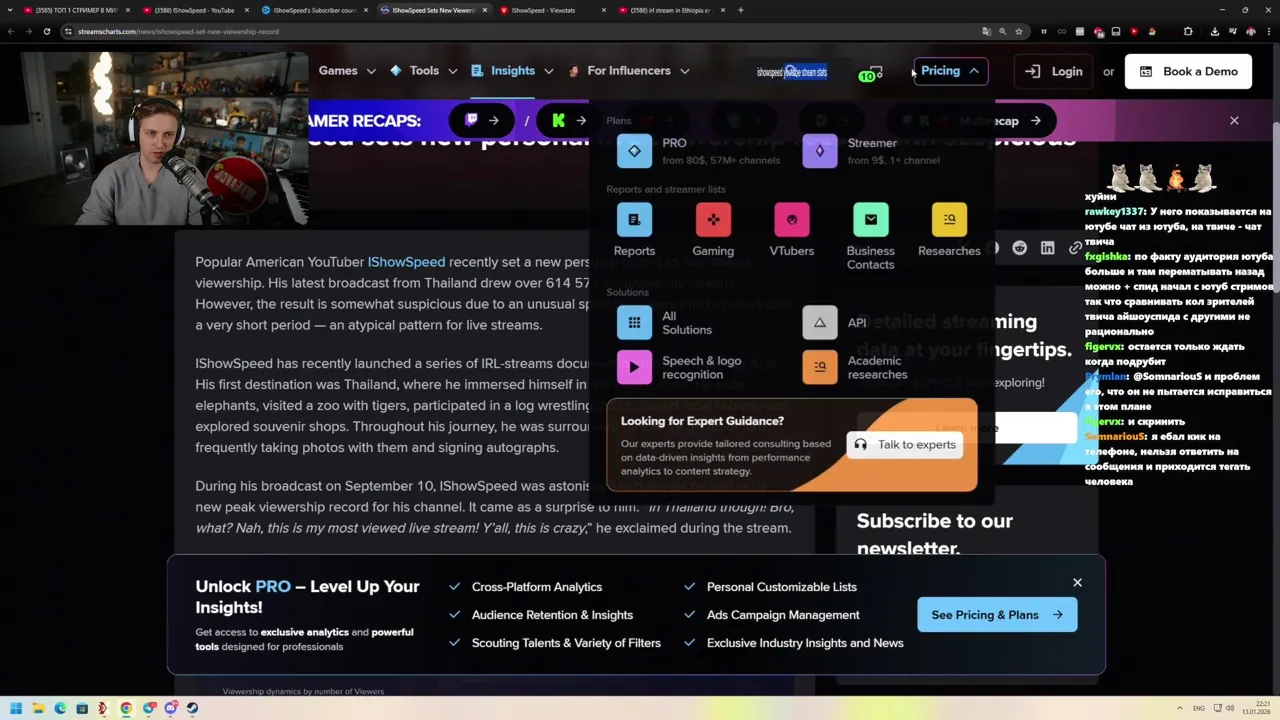Click the ENG language indicator

pyautogui.click(x=1199, y=708)
